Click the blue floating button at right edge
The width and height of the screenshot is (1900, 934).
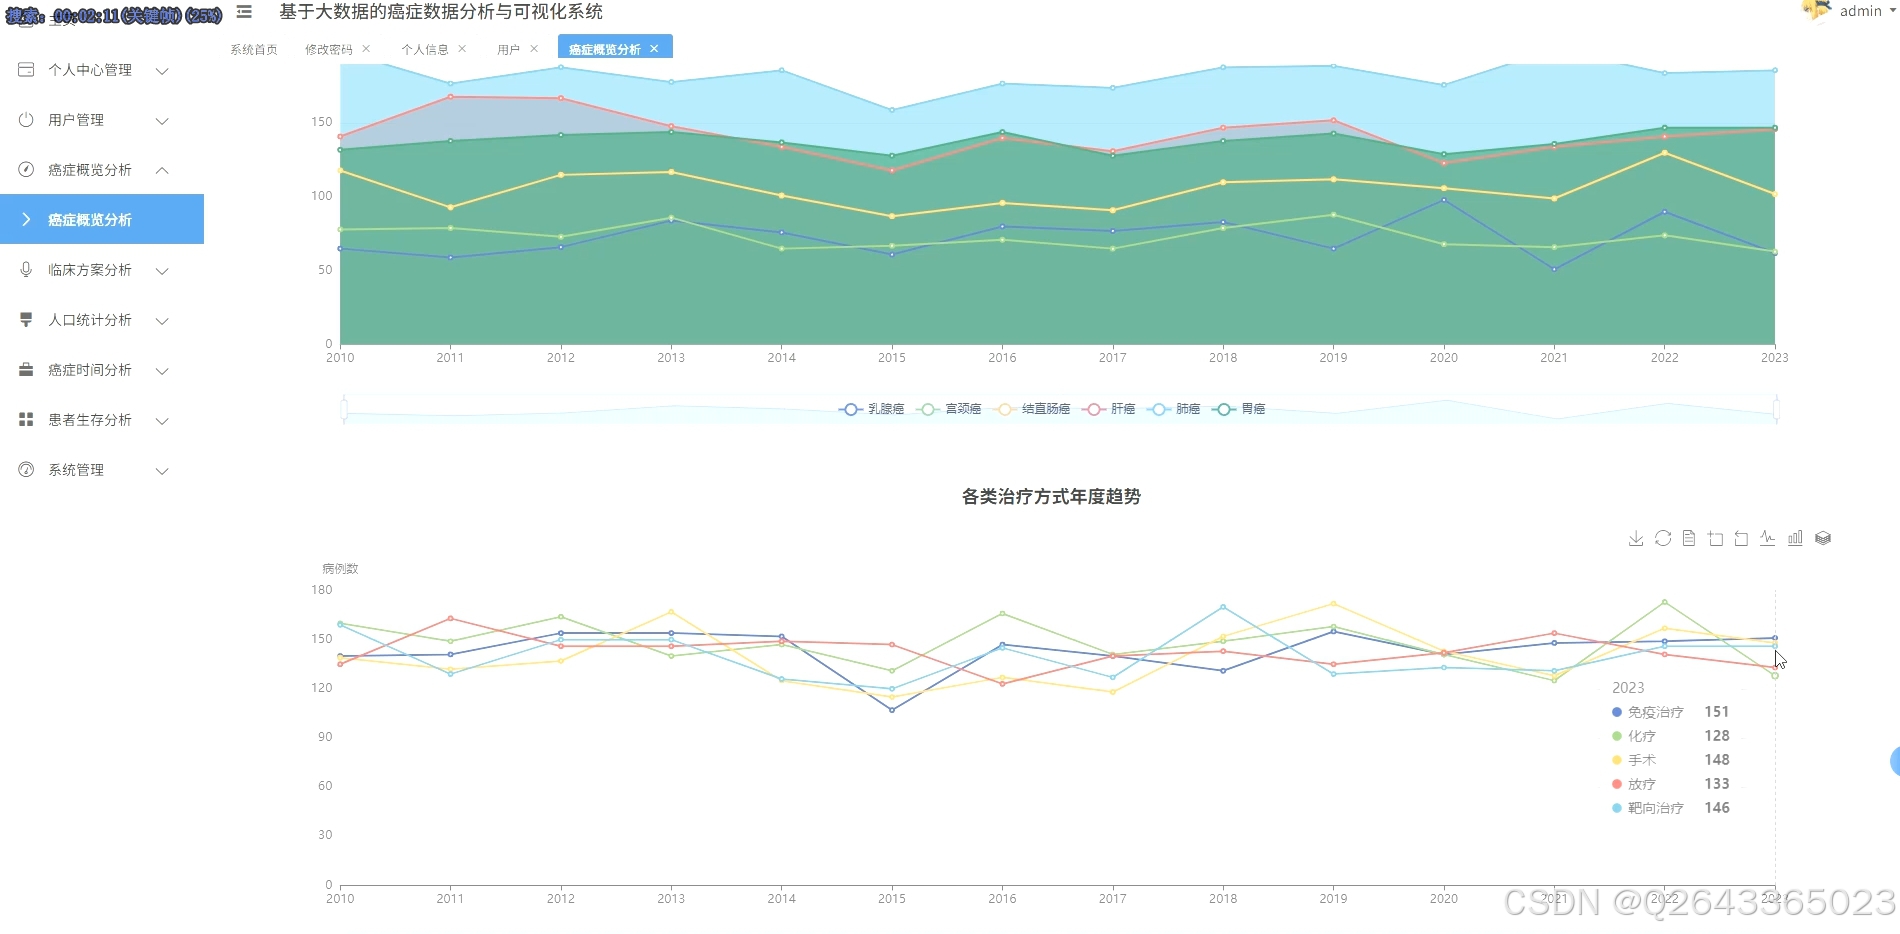1895,761
